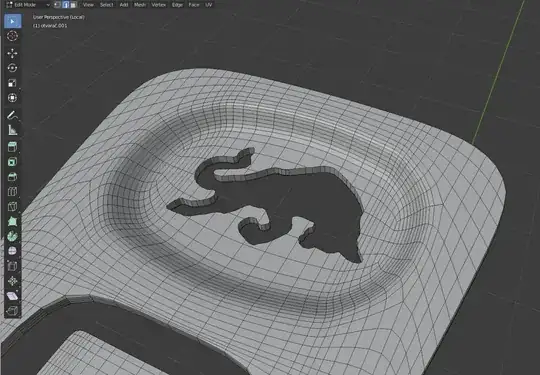Activate the 3D Cursor tool

[x=12, y=36]
